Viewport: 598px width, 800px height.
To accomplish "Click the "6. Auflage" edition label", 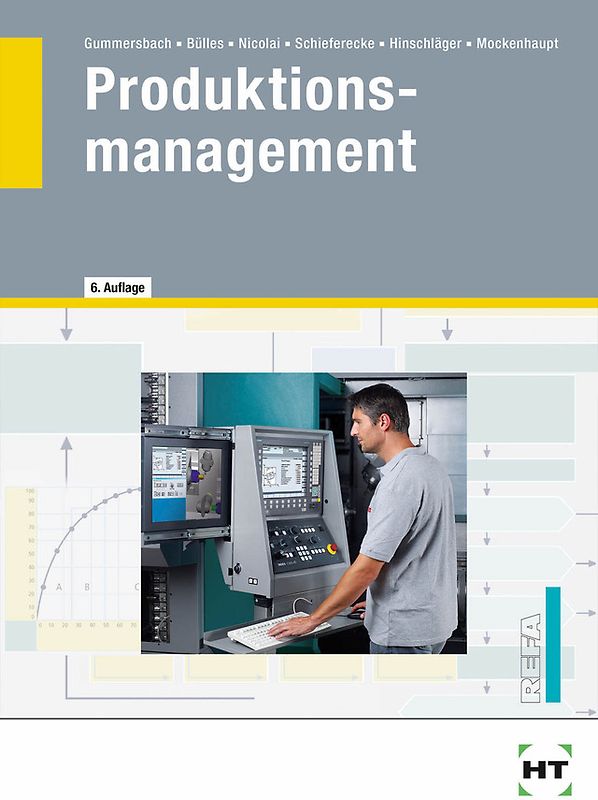I will (x=117, y=287).
